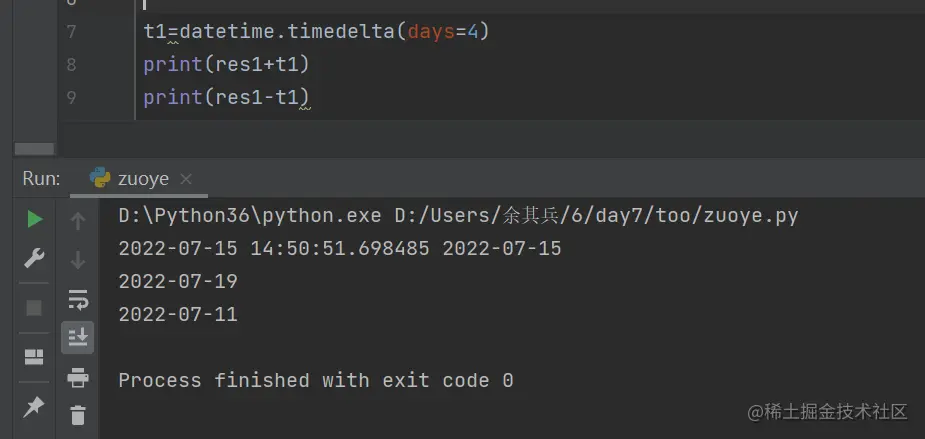
Task: Close the zuoye run tab
Action: [x=186, y=180]
